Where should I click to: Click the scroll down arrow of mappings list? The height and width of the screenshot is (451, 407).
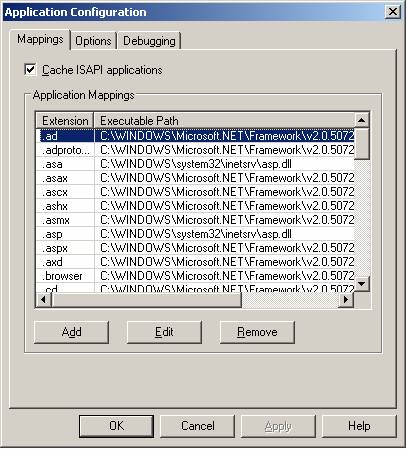coord(362,284)
